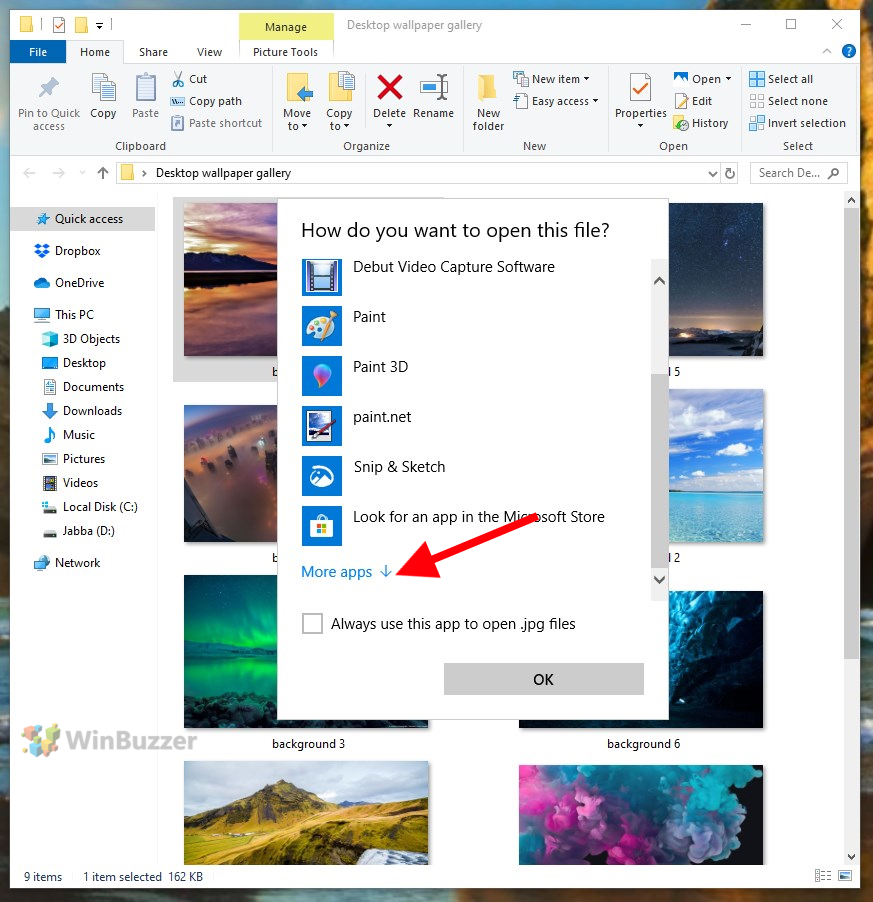Click the app list scrollbar up arrow
This screenshot has width=873, height=902.
(x=660, y=281)
